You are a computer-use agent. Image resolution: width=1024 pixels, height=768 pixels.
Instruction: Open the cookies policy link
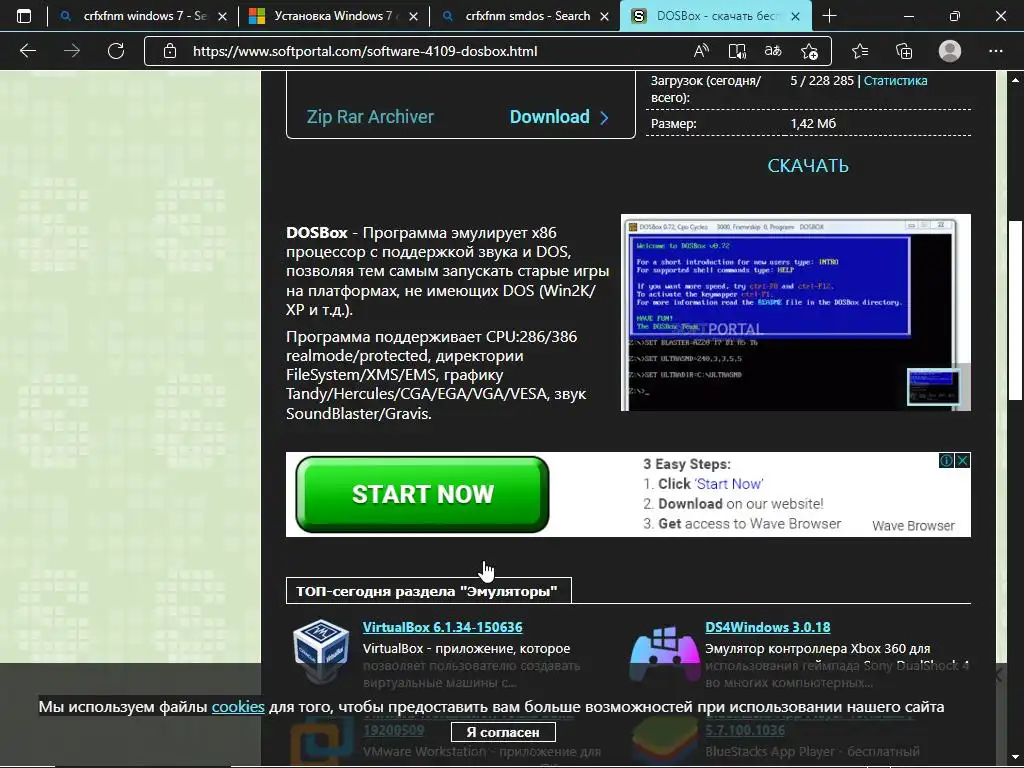(238, 707)
